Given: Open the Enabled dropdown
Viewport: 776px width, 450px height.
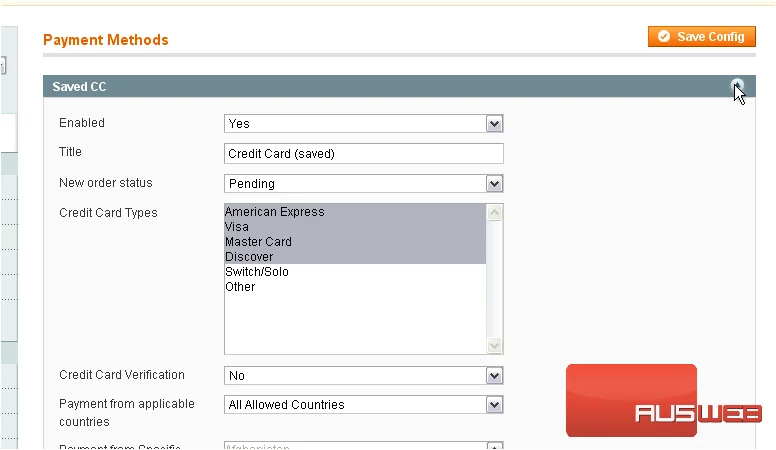Looking at the screenshot, I should tap(363, 124).
